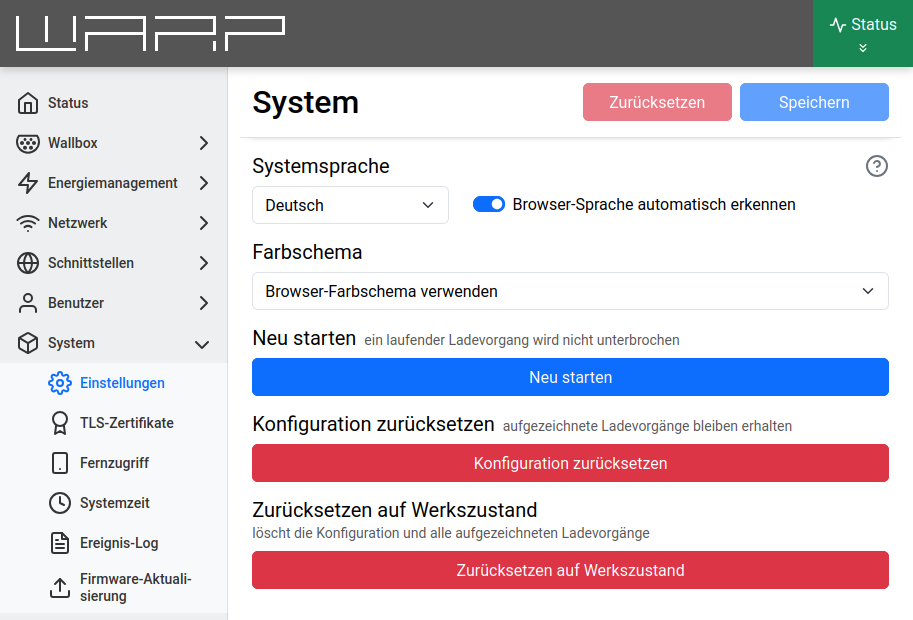Collapse the System menu section chevron
Screen dimensions: 913x620
click(x=202, y=344)
